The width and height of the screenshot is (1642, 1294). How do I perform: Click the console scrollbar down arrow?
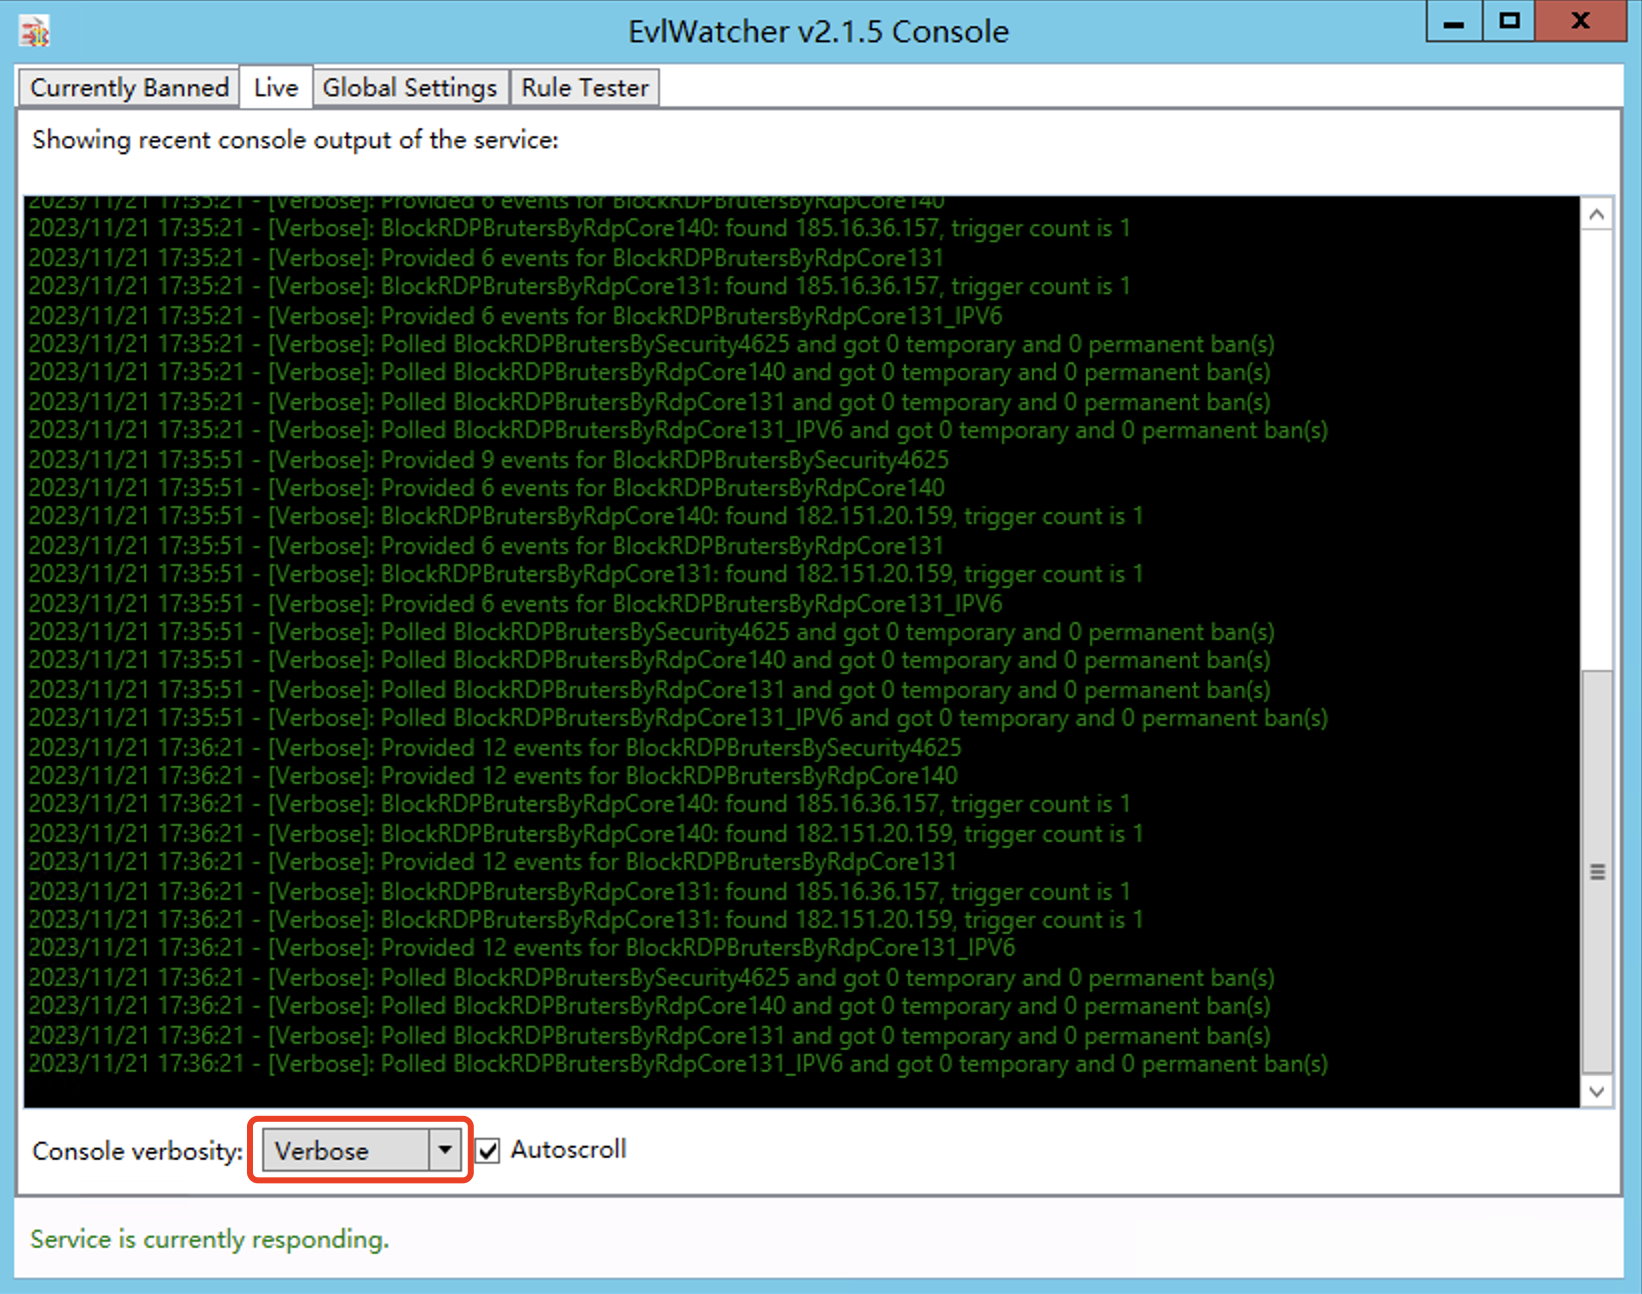coord(1597,1091)
